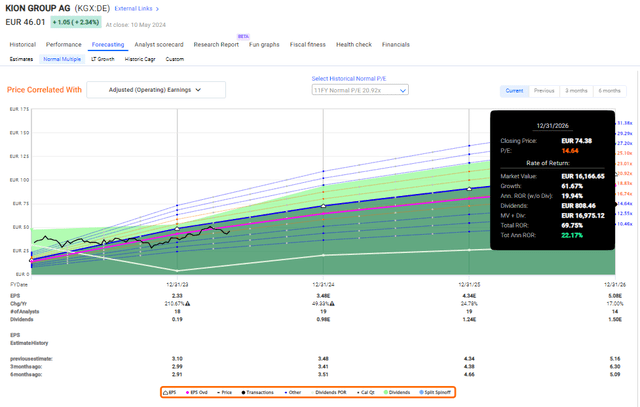Toggle the Split Spinoff legend item
Image resolution: width=640 pixels, height=407 pixels.
435,392
